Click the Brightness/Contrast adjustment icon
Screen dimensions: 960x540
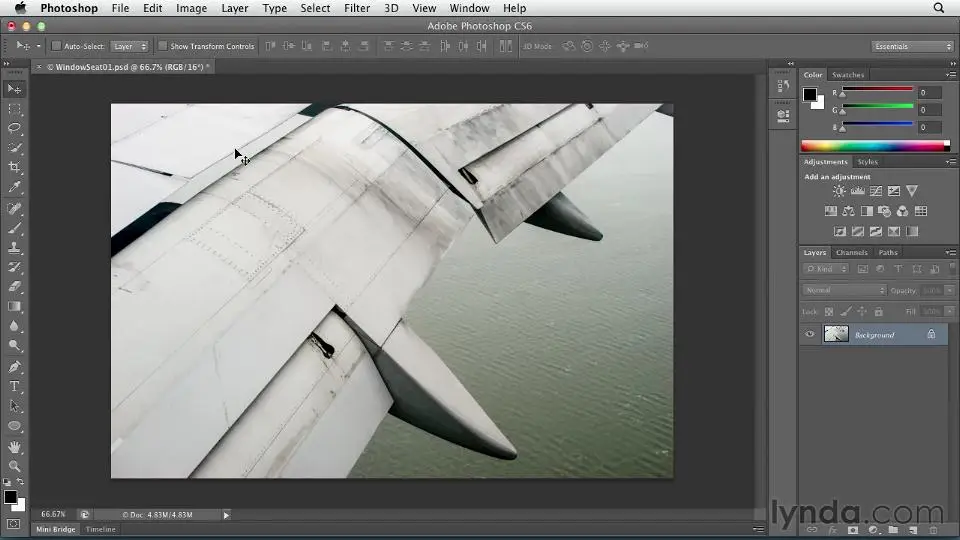(x=839, y=191)
